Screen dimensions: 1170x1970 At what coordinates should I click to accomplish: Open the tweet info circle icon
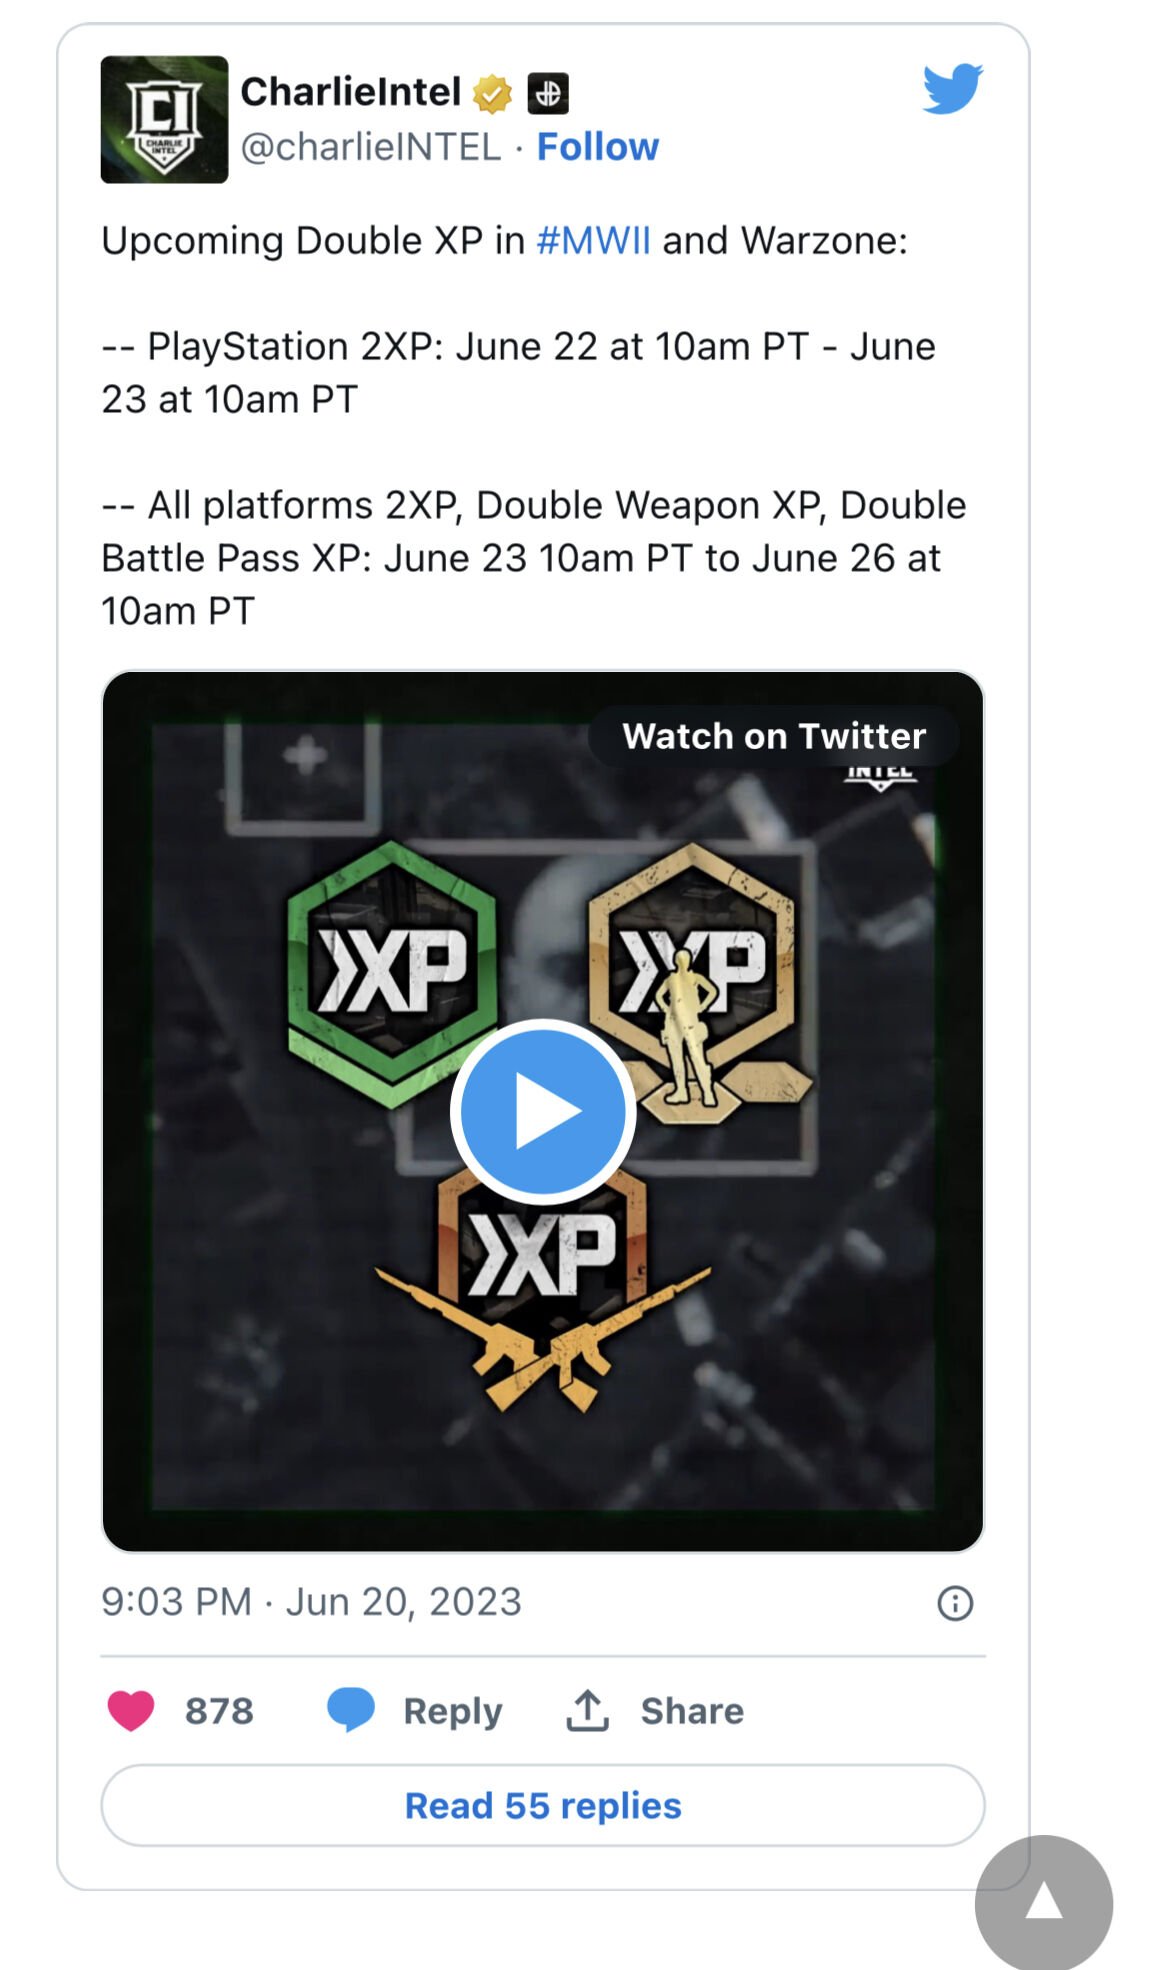(x=955, y=1603)
